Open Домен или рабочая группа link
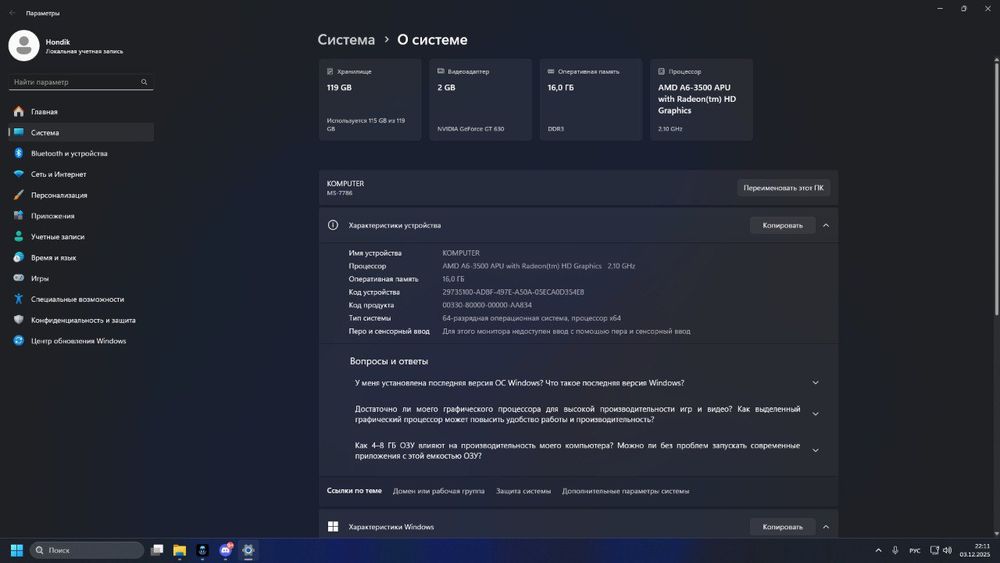The width and height of the screenshot is (1000, 563). click(x=439, y=491)
